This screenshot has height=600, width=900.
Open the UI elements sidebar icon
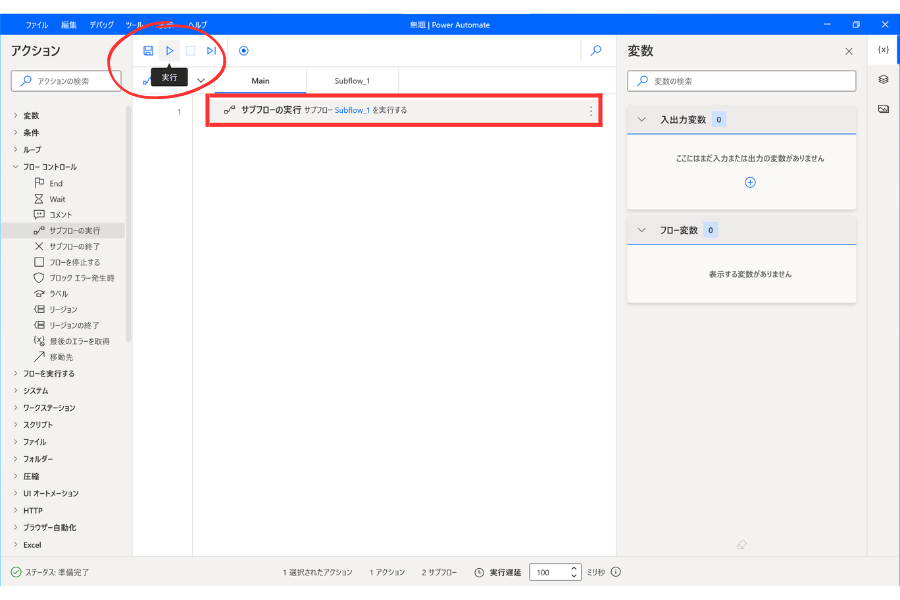pyautogui.click(x=883, y=79)
